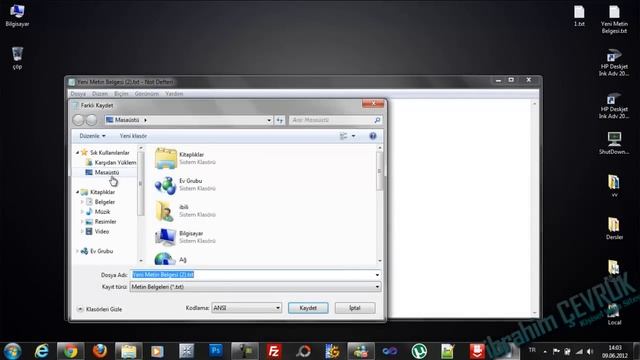Open the address bar history dropdown
Image resolution: width=640 pixels, height=360 pixels.
[x=269, y=120]
